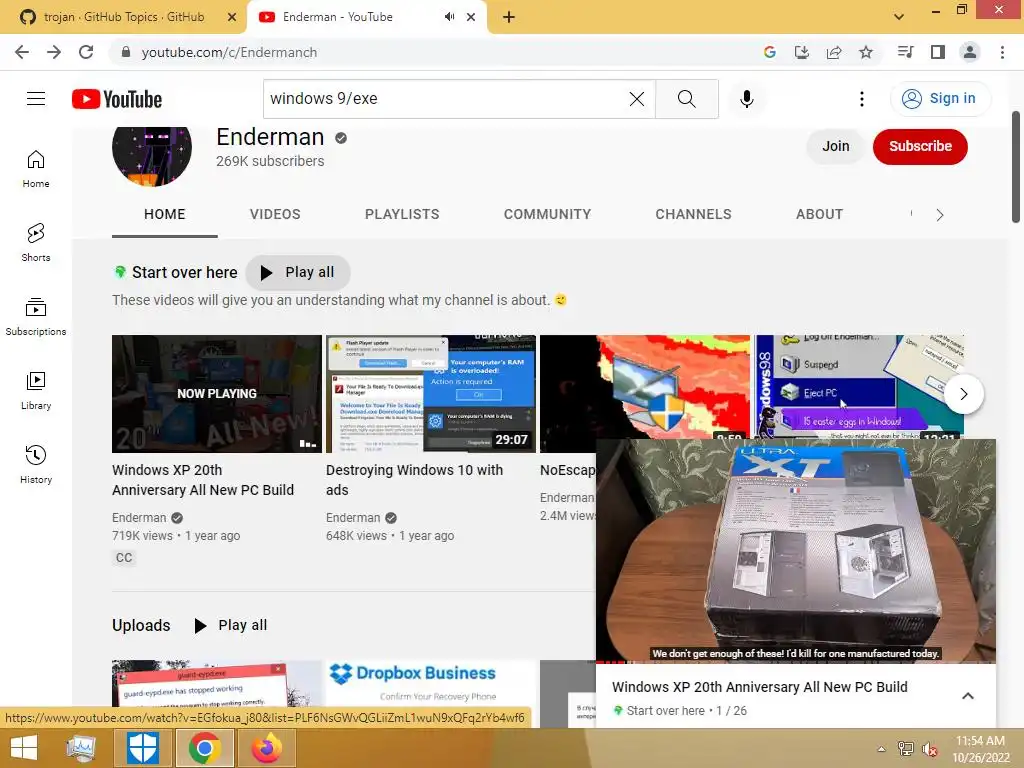The width and height of the screenshot is (1024, 768).
Task: Click the search magnifier button
Action: click(x=686, y=99)
